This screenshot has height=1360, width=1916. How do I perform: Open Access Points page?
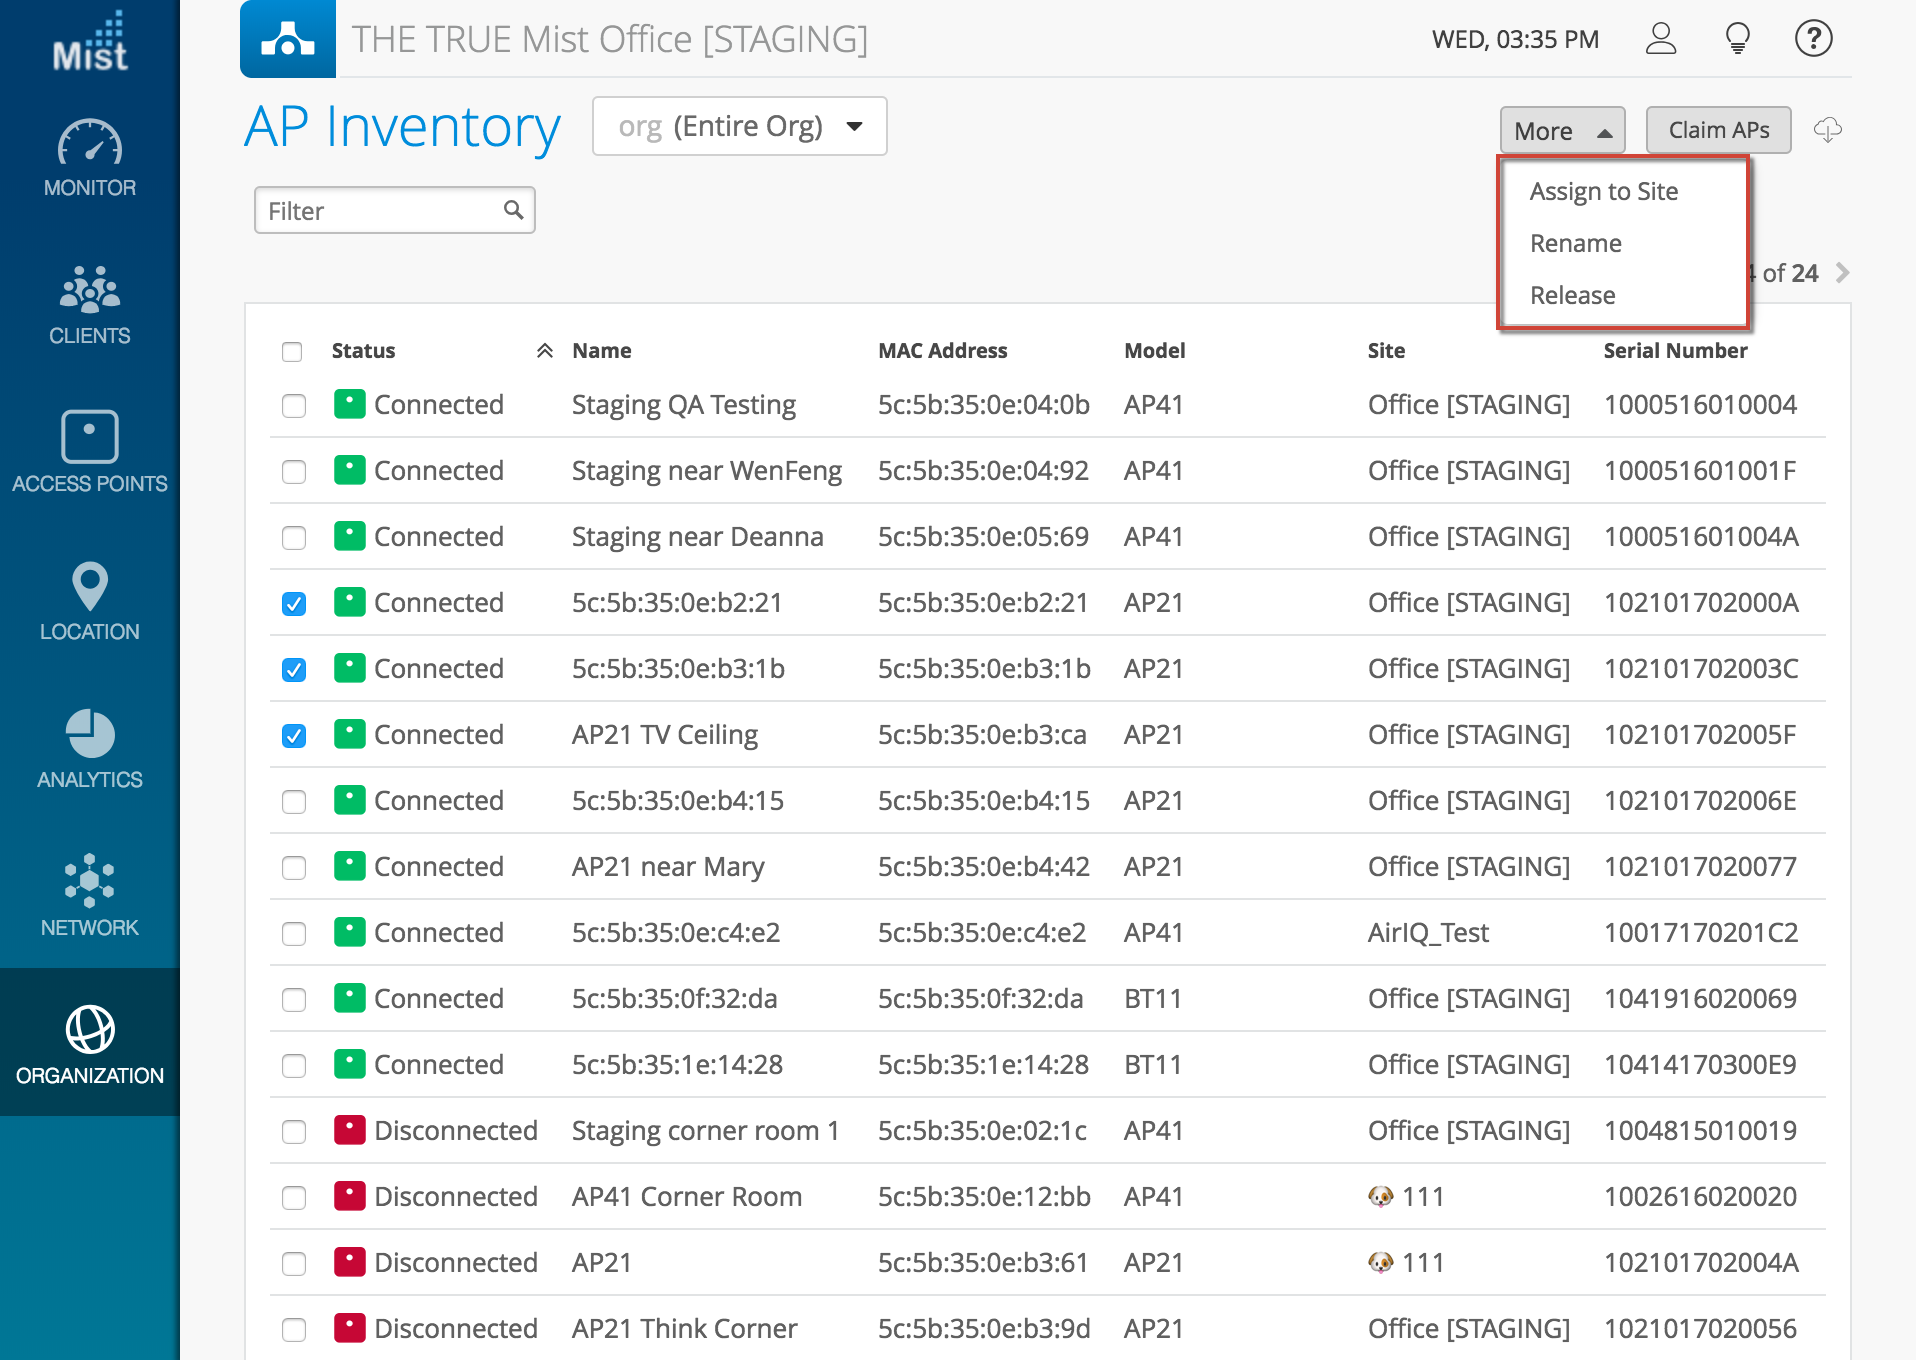tap(90, 452)
